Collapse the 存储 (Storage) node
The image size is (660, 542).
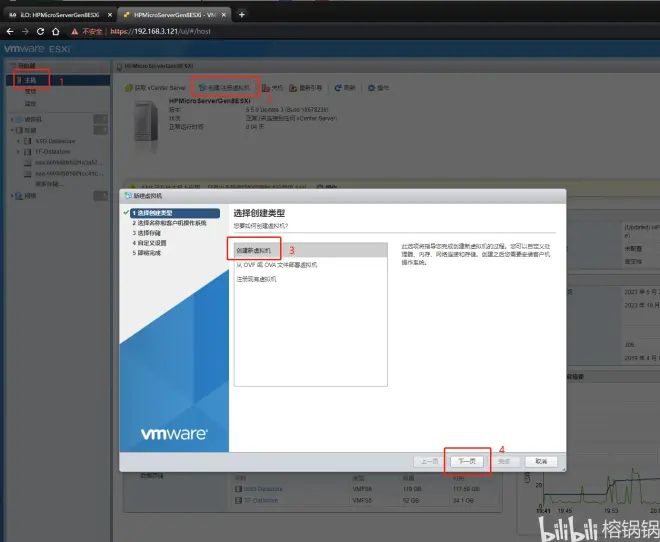point(12,130)
